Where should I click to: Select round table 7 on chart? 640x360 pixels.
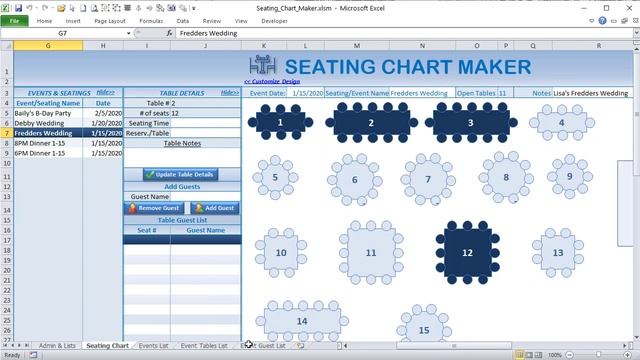[x=428, y=179]
